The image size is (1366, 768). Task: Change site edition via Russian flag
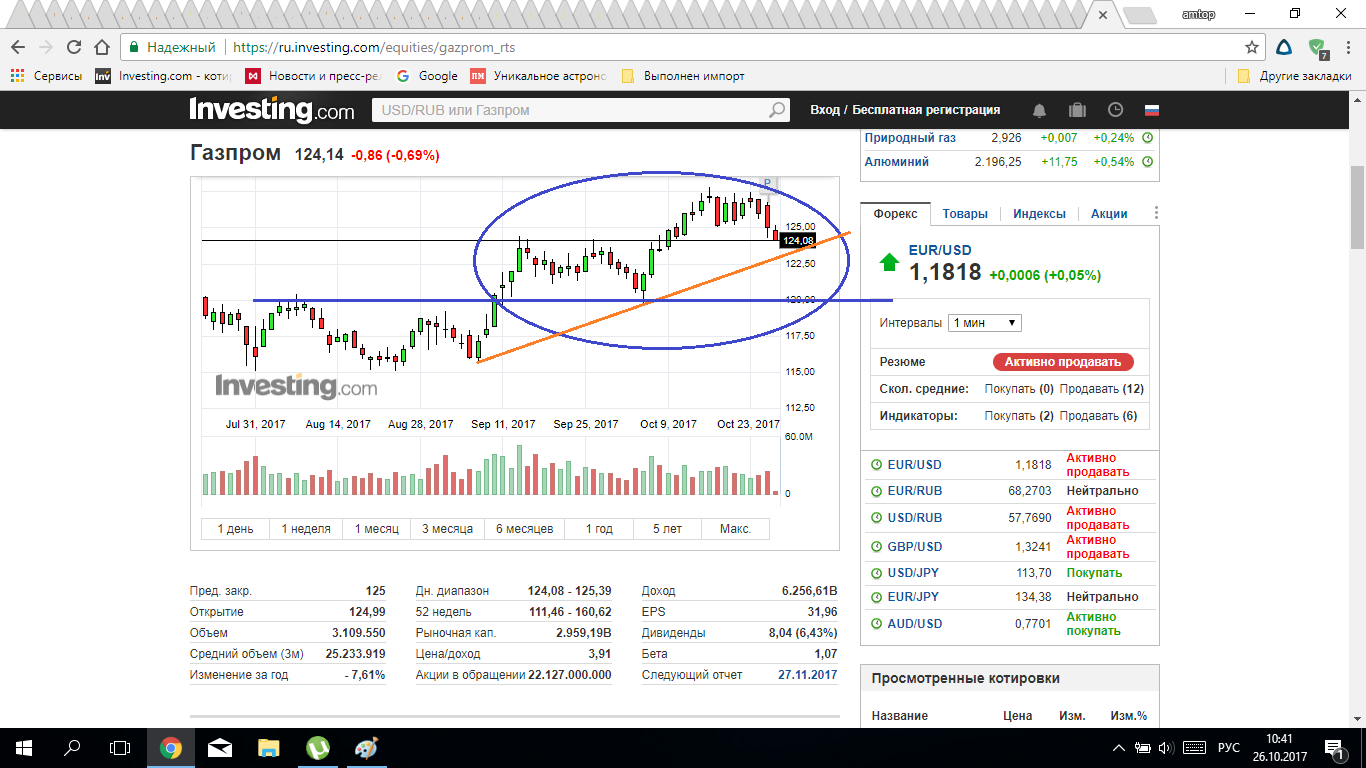coord(1152,110)
